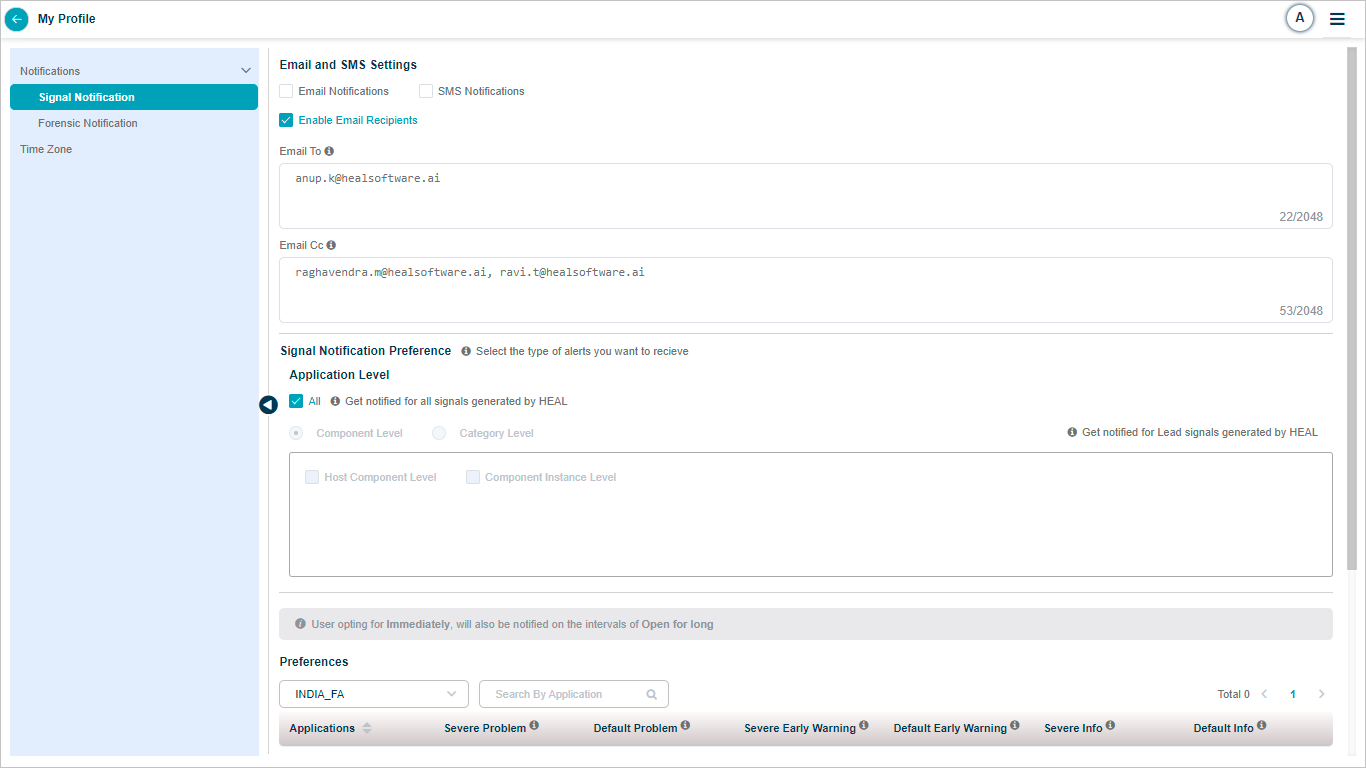
Task: Click the Notifications sidebar heading
Action: pyautogui.click(x=50, y=71)
